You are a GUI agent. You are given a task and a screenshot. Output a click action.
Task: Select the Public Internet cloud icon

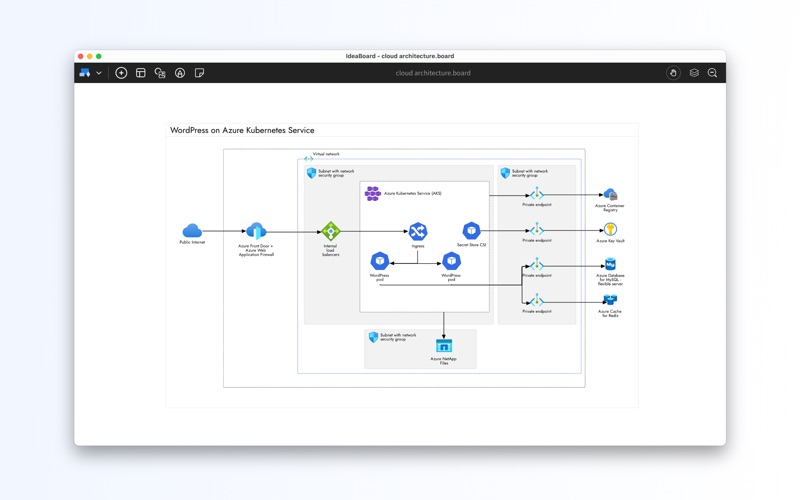click(x=192, y=231)
